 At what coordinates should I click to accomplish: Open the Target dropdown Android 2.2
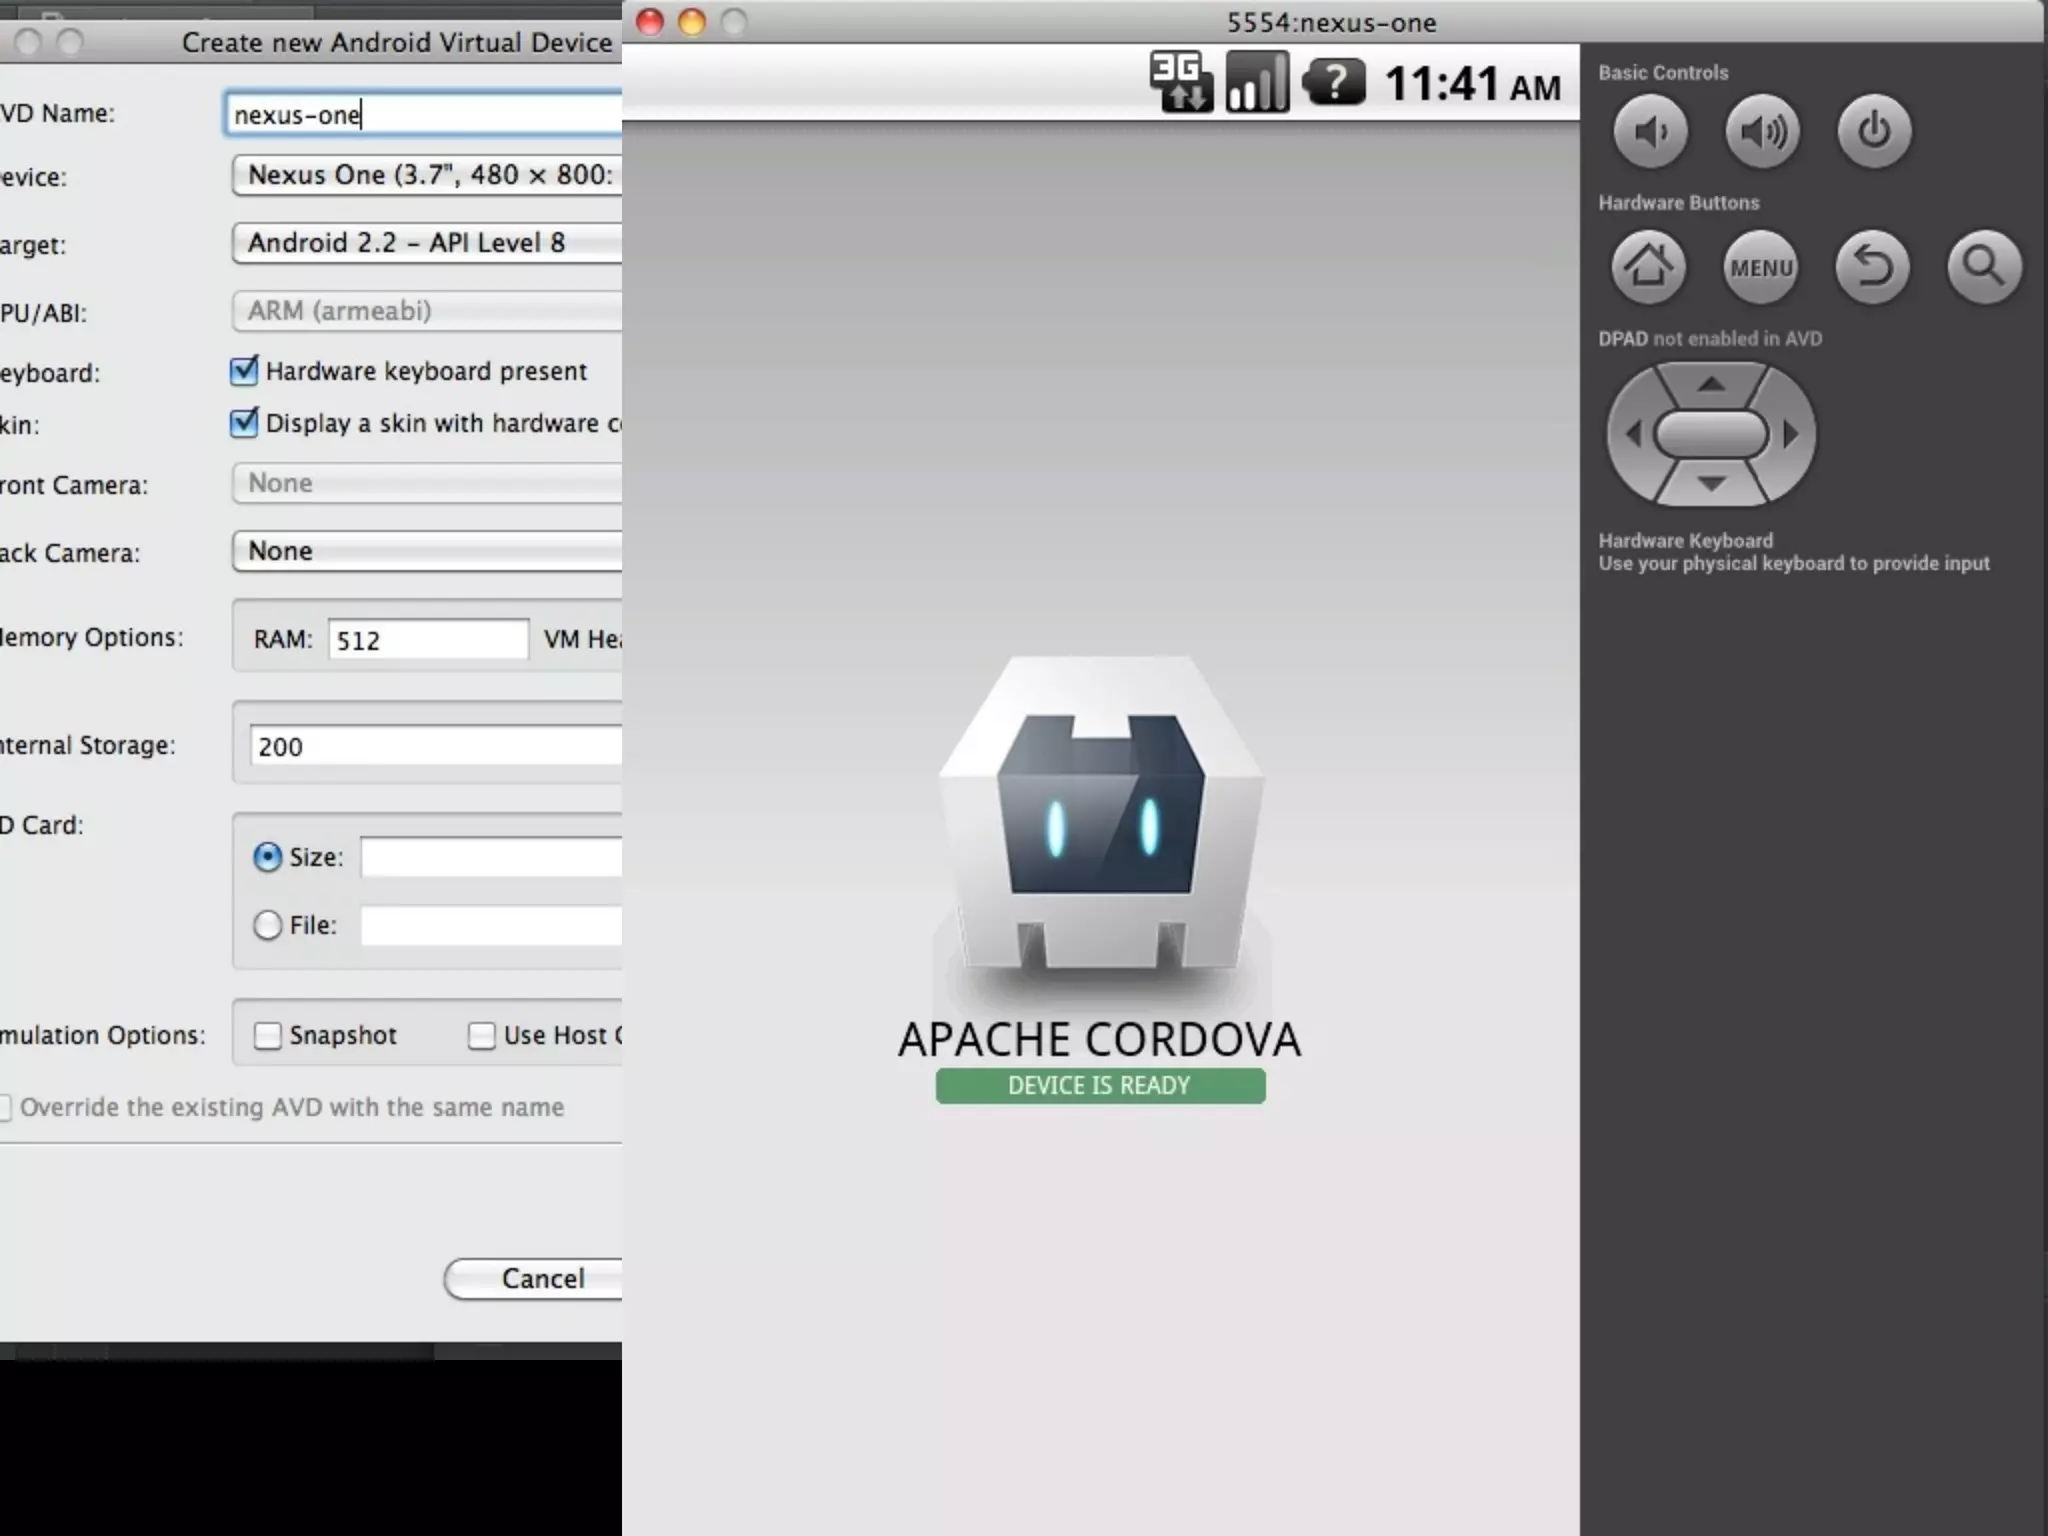click(427, 243)
